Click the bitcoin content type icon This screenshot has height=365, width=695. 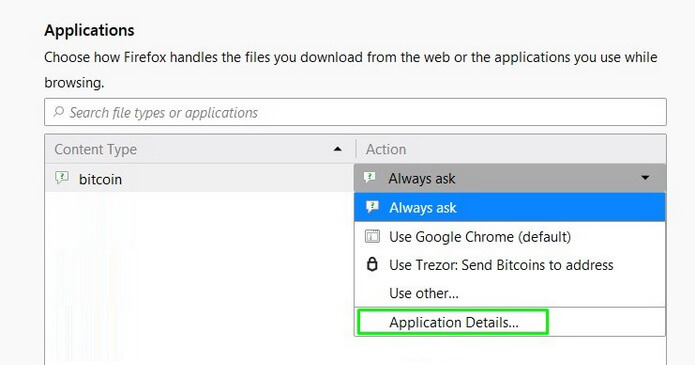(62, 178)
